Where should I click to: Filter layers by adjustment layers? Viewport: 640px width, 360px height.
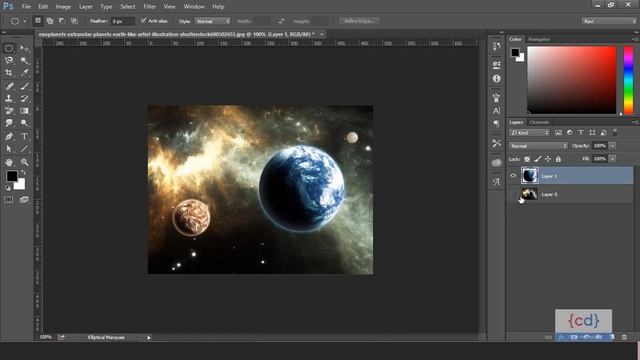click(x=569, y=133)
